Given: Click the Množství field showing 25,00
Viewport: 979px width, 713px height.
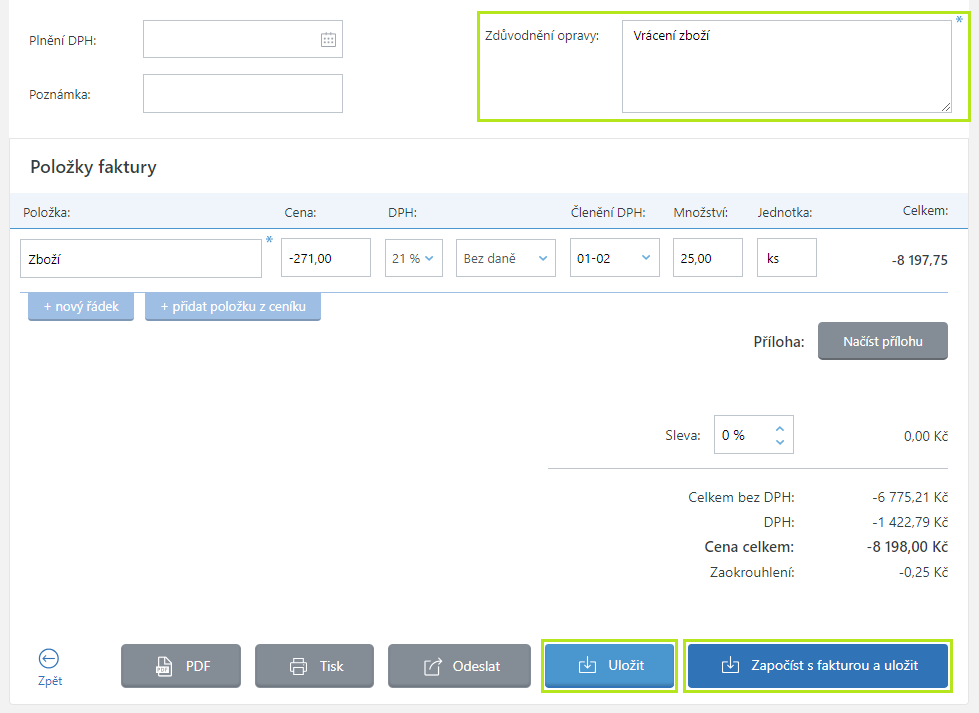Looking at the screenshot, I should (x=707, y=258).
